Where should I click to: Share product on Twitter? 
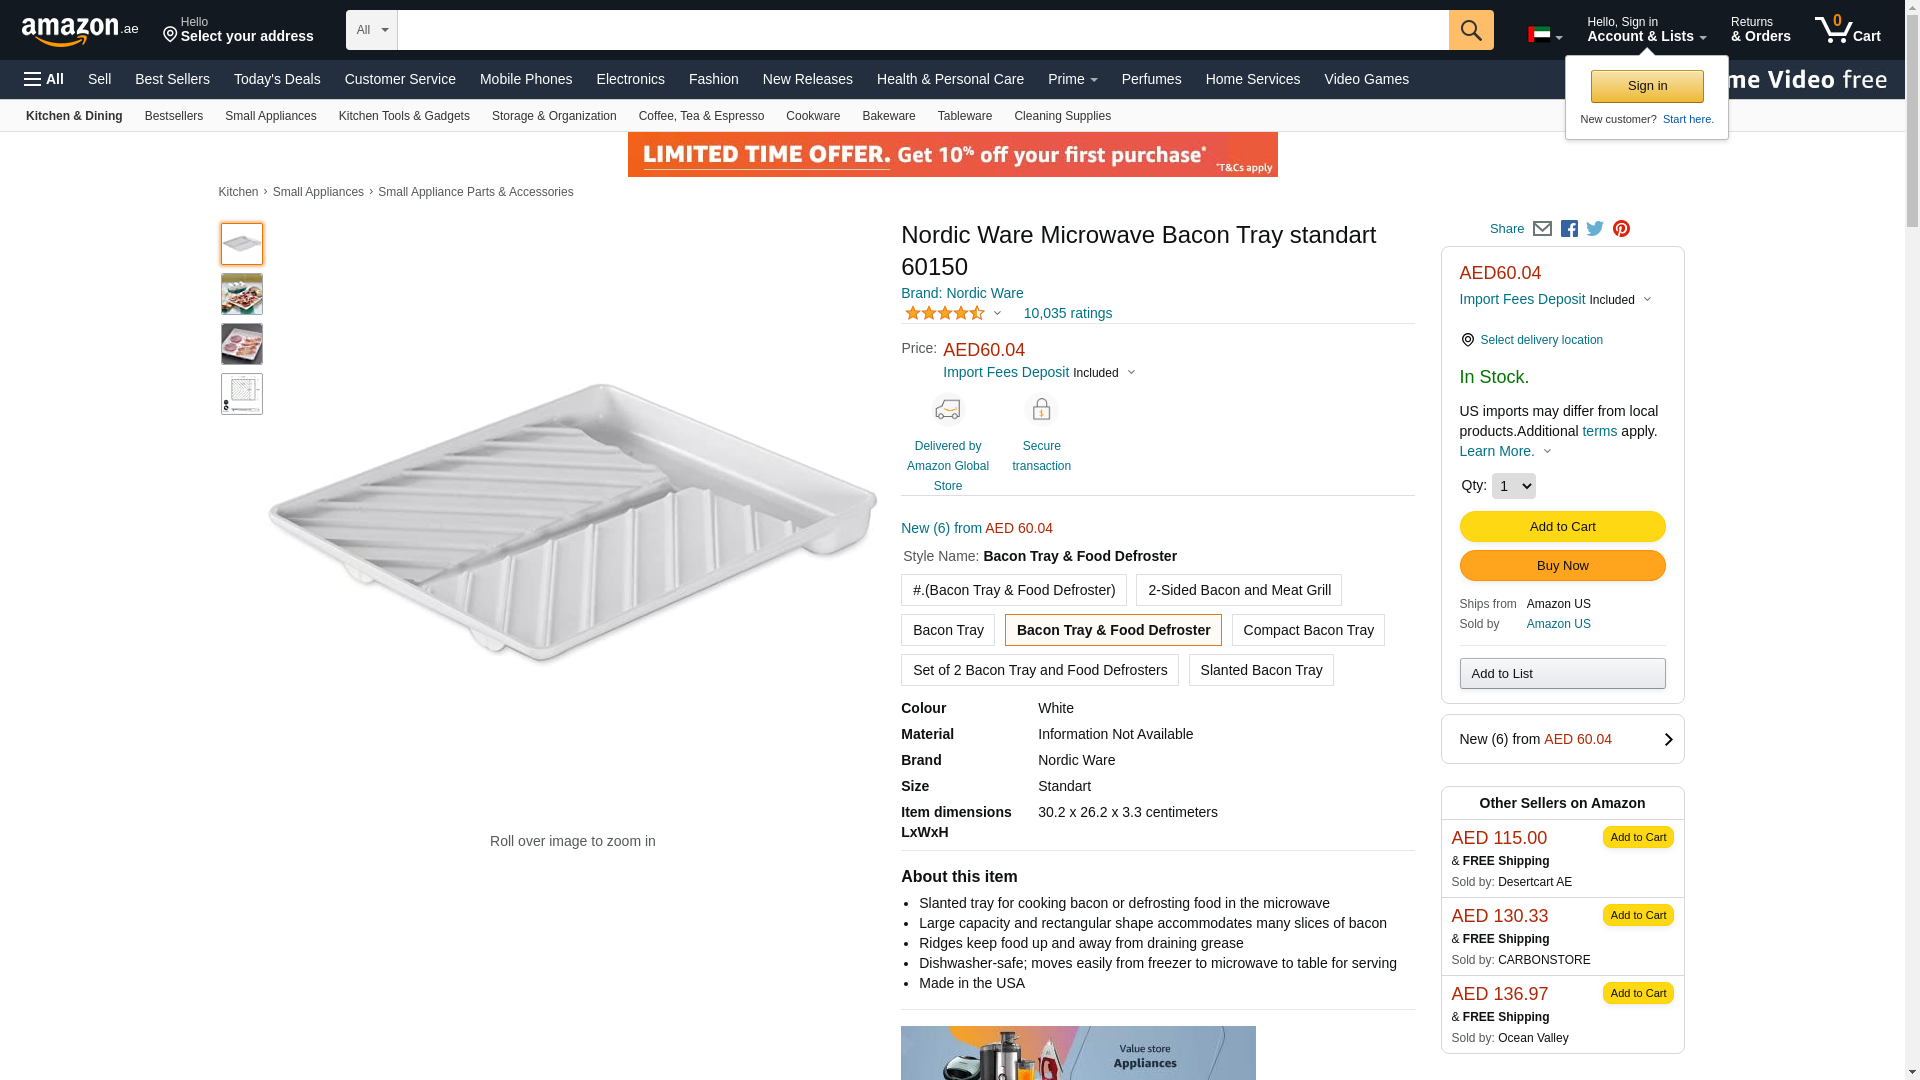[1595, 229]
